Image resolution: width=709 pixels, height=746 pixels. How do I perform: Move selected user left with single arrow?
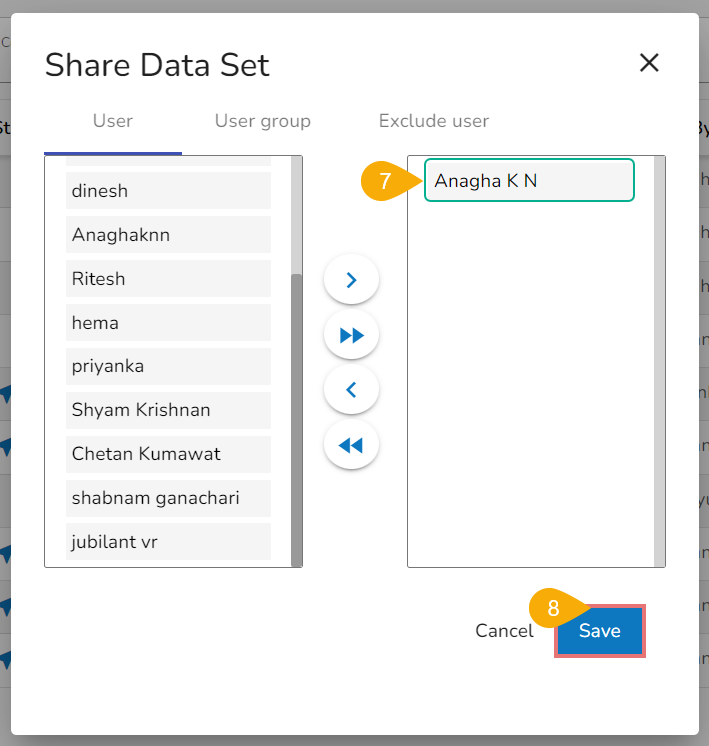pos(351,390)
